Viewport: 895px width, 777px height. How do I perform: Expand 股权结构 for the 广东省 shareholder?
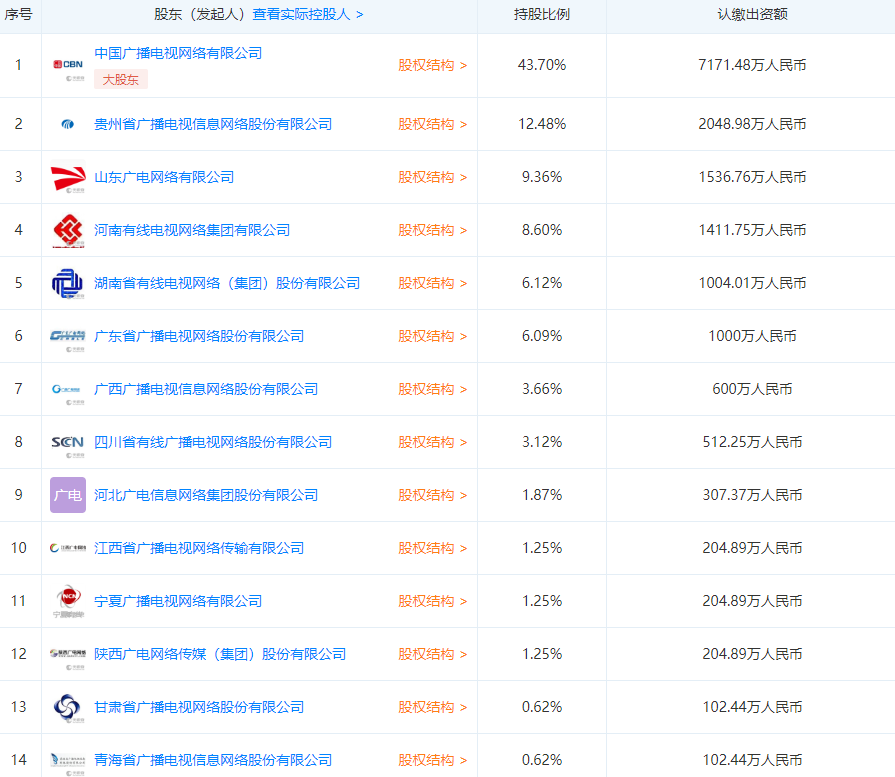click(433, 336)
